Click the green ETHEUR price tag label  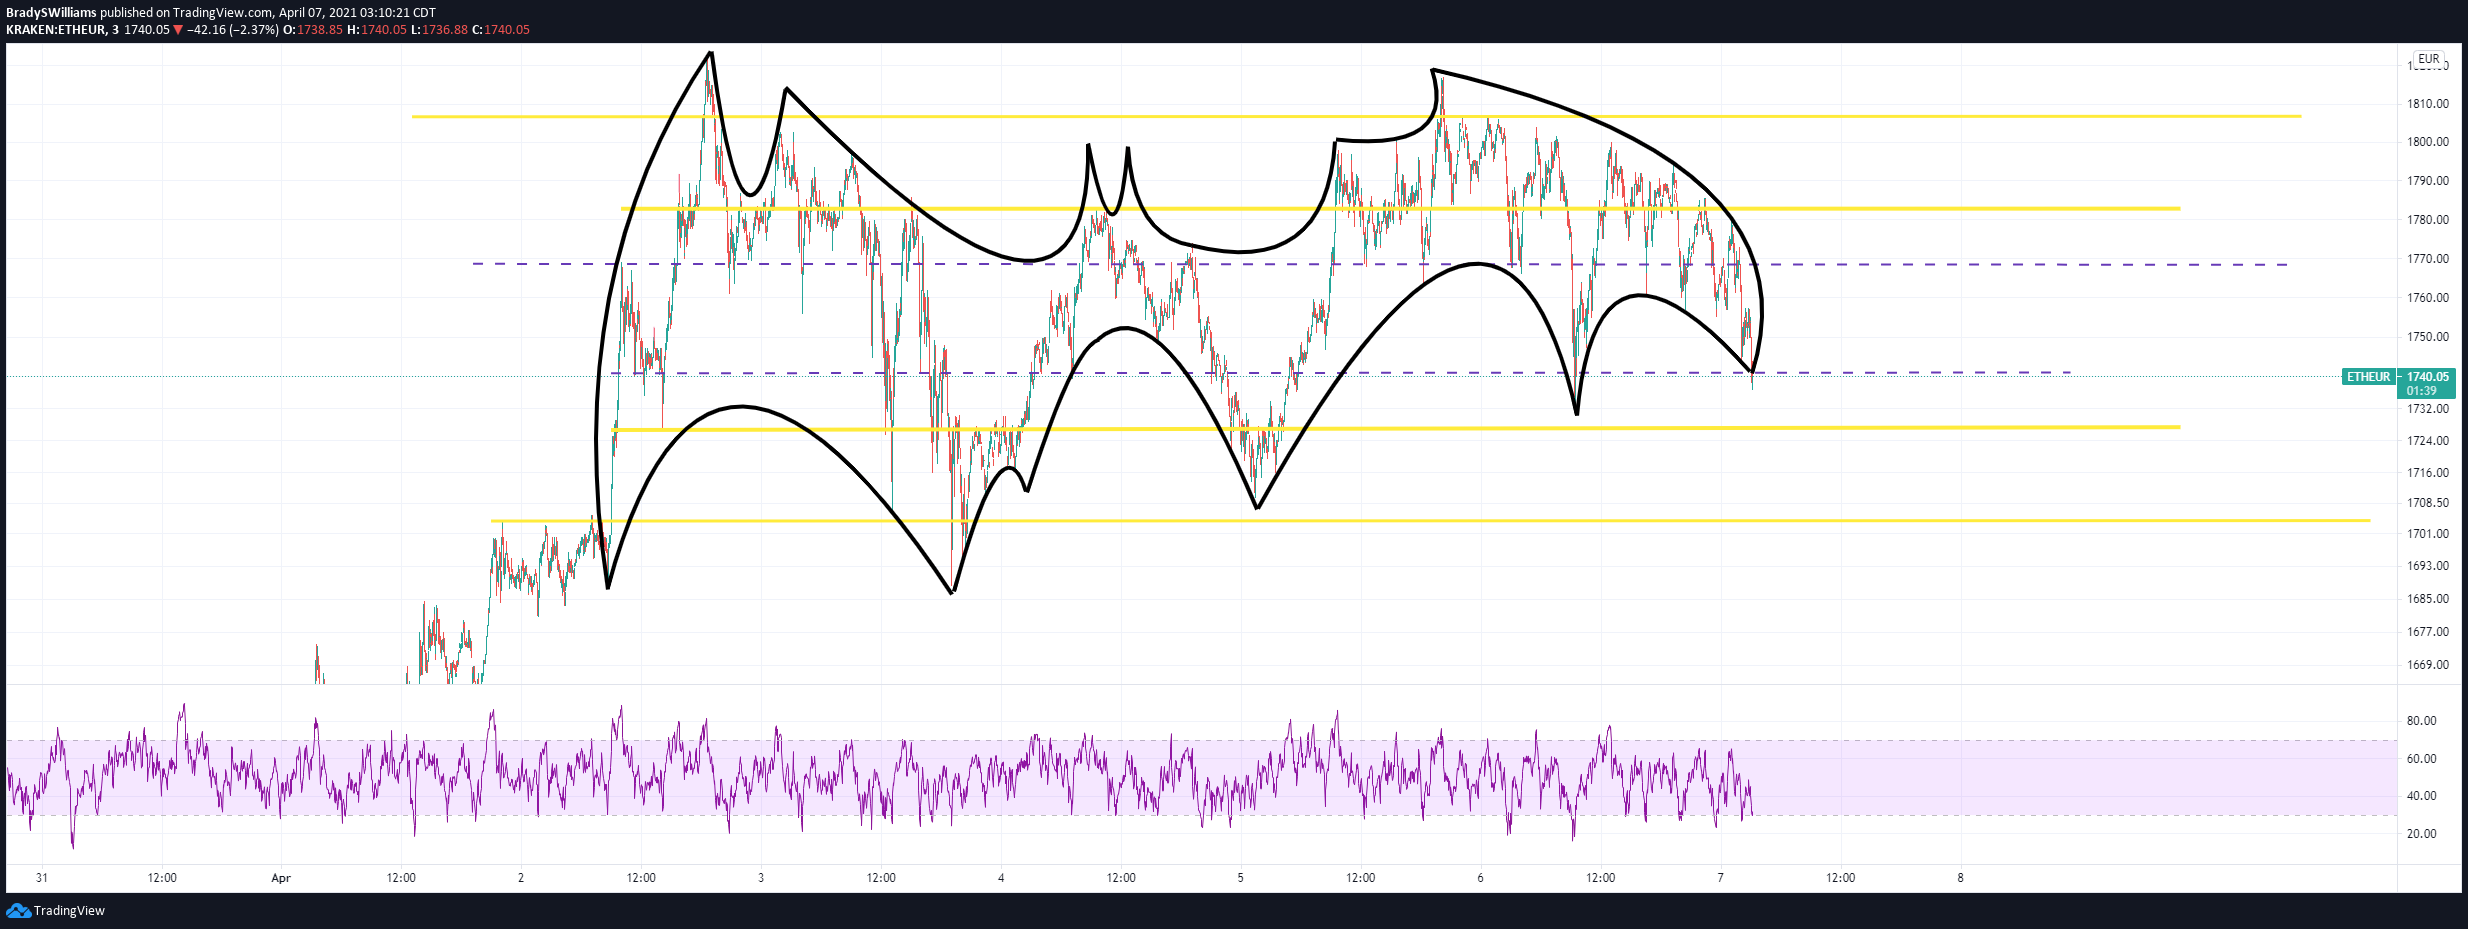click(x=2369, y=377)
